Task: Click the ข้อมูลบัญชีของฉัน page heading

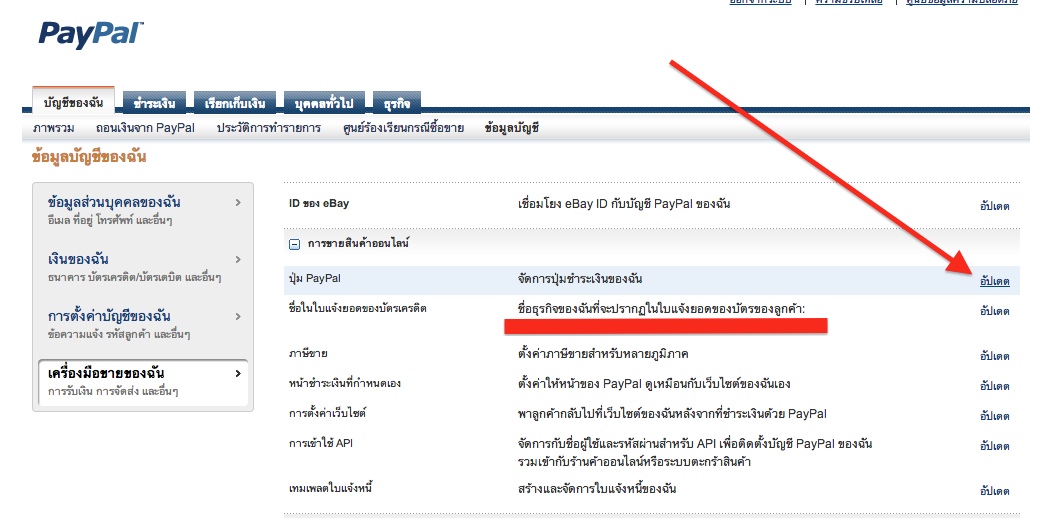Action: (89, 158)
